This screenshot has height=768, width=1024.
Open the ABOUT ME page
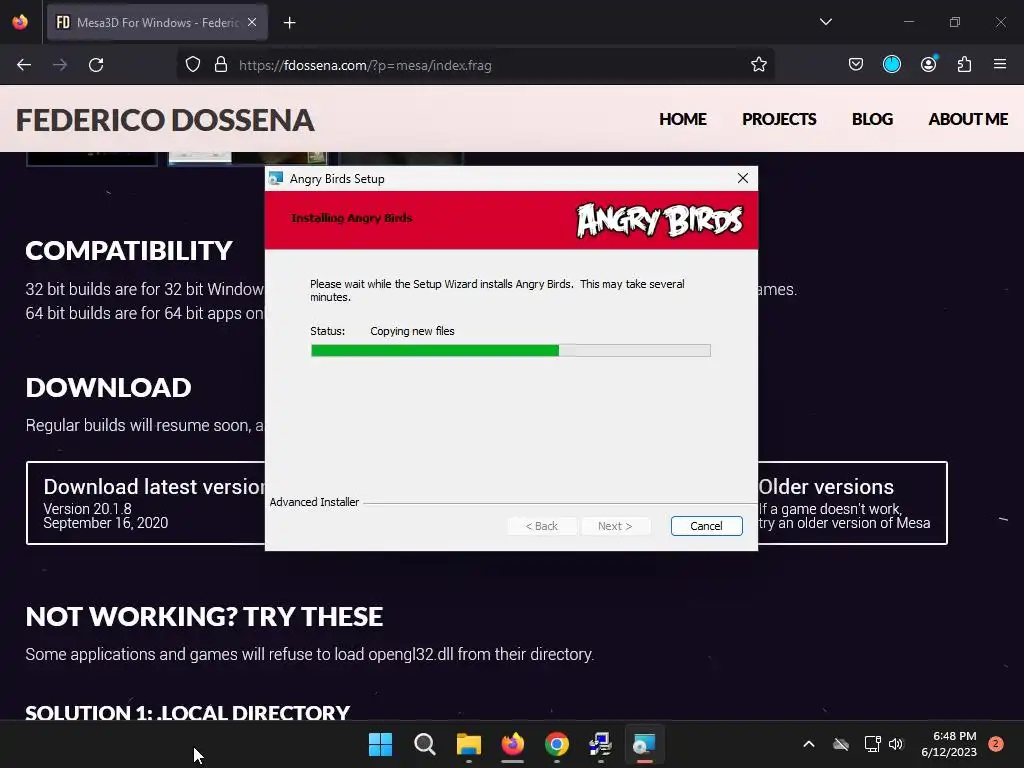click(968, 120)
